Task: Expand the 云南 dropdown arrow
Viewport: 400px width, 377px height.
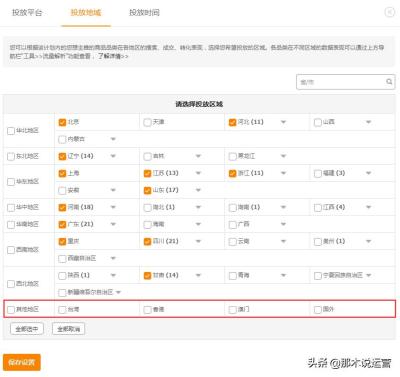Action: 283,241
